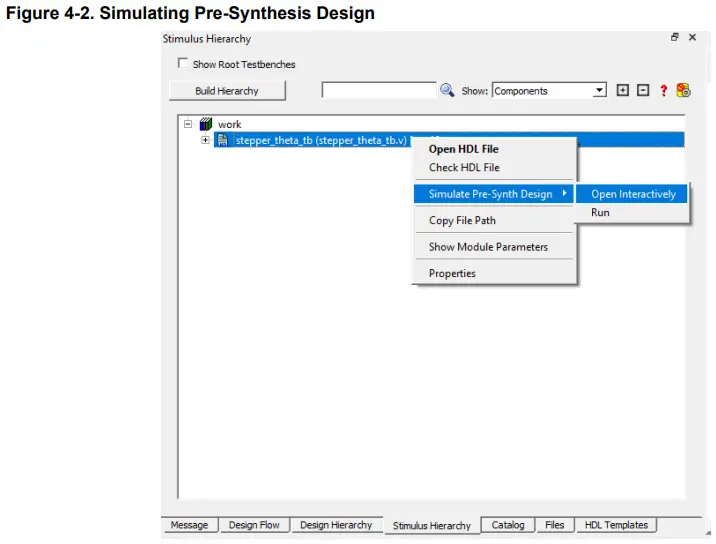Choose Open HDL File from context menu
Viewport: 716px width, 544px height.
point(463,149)
